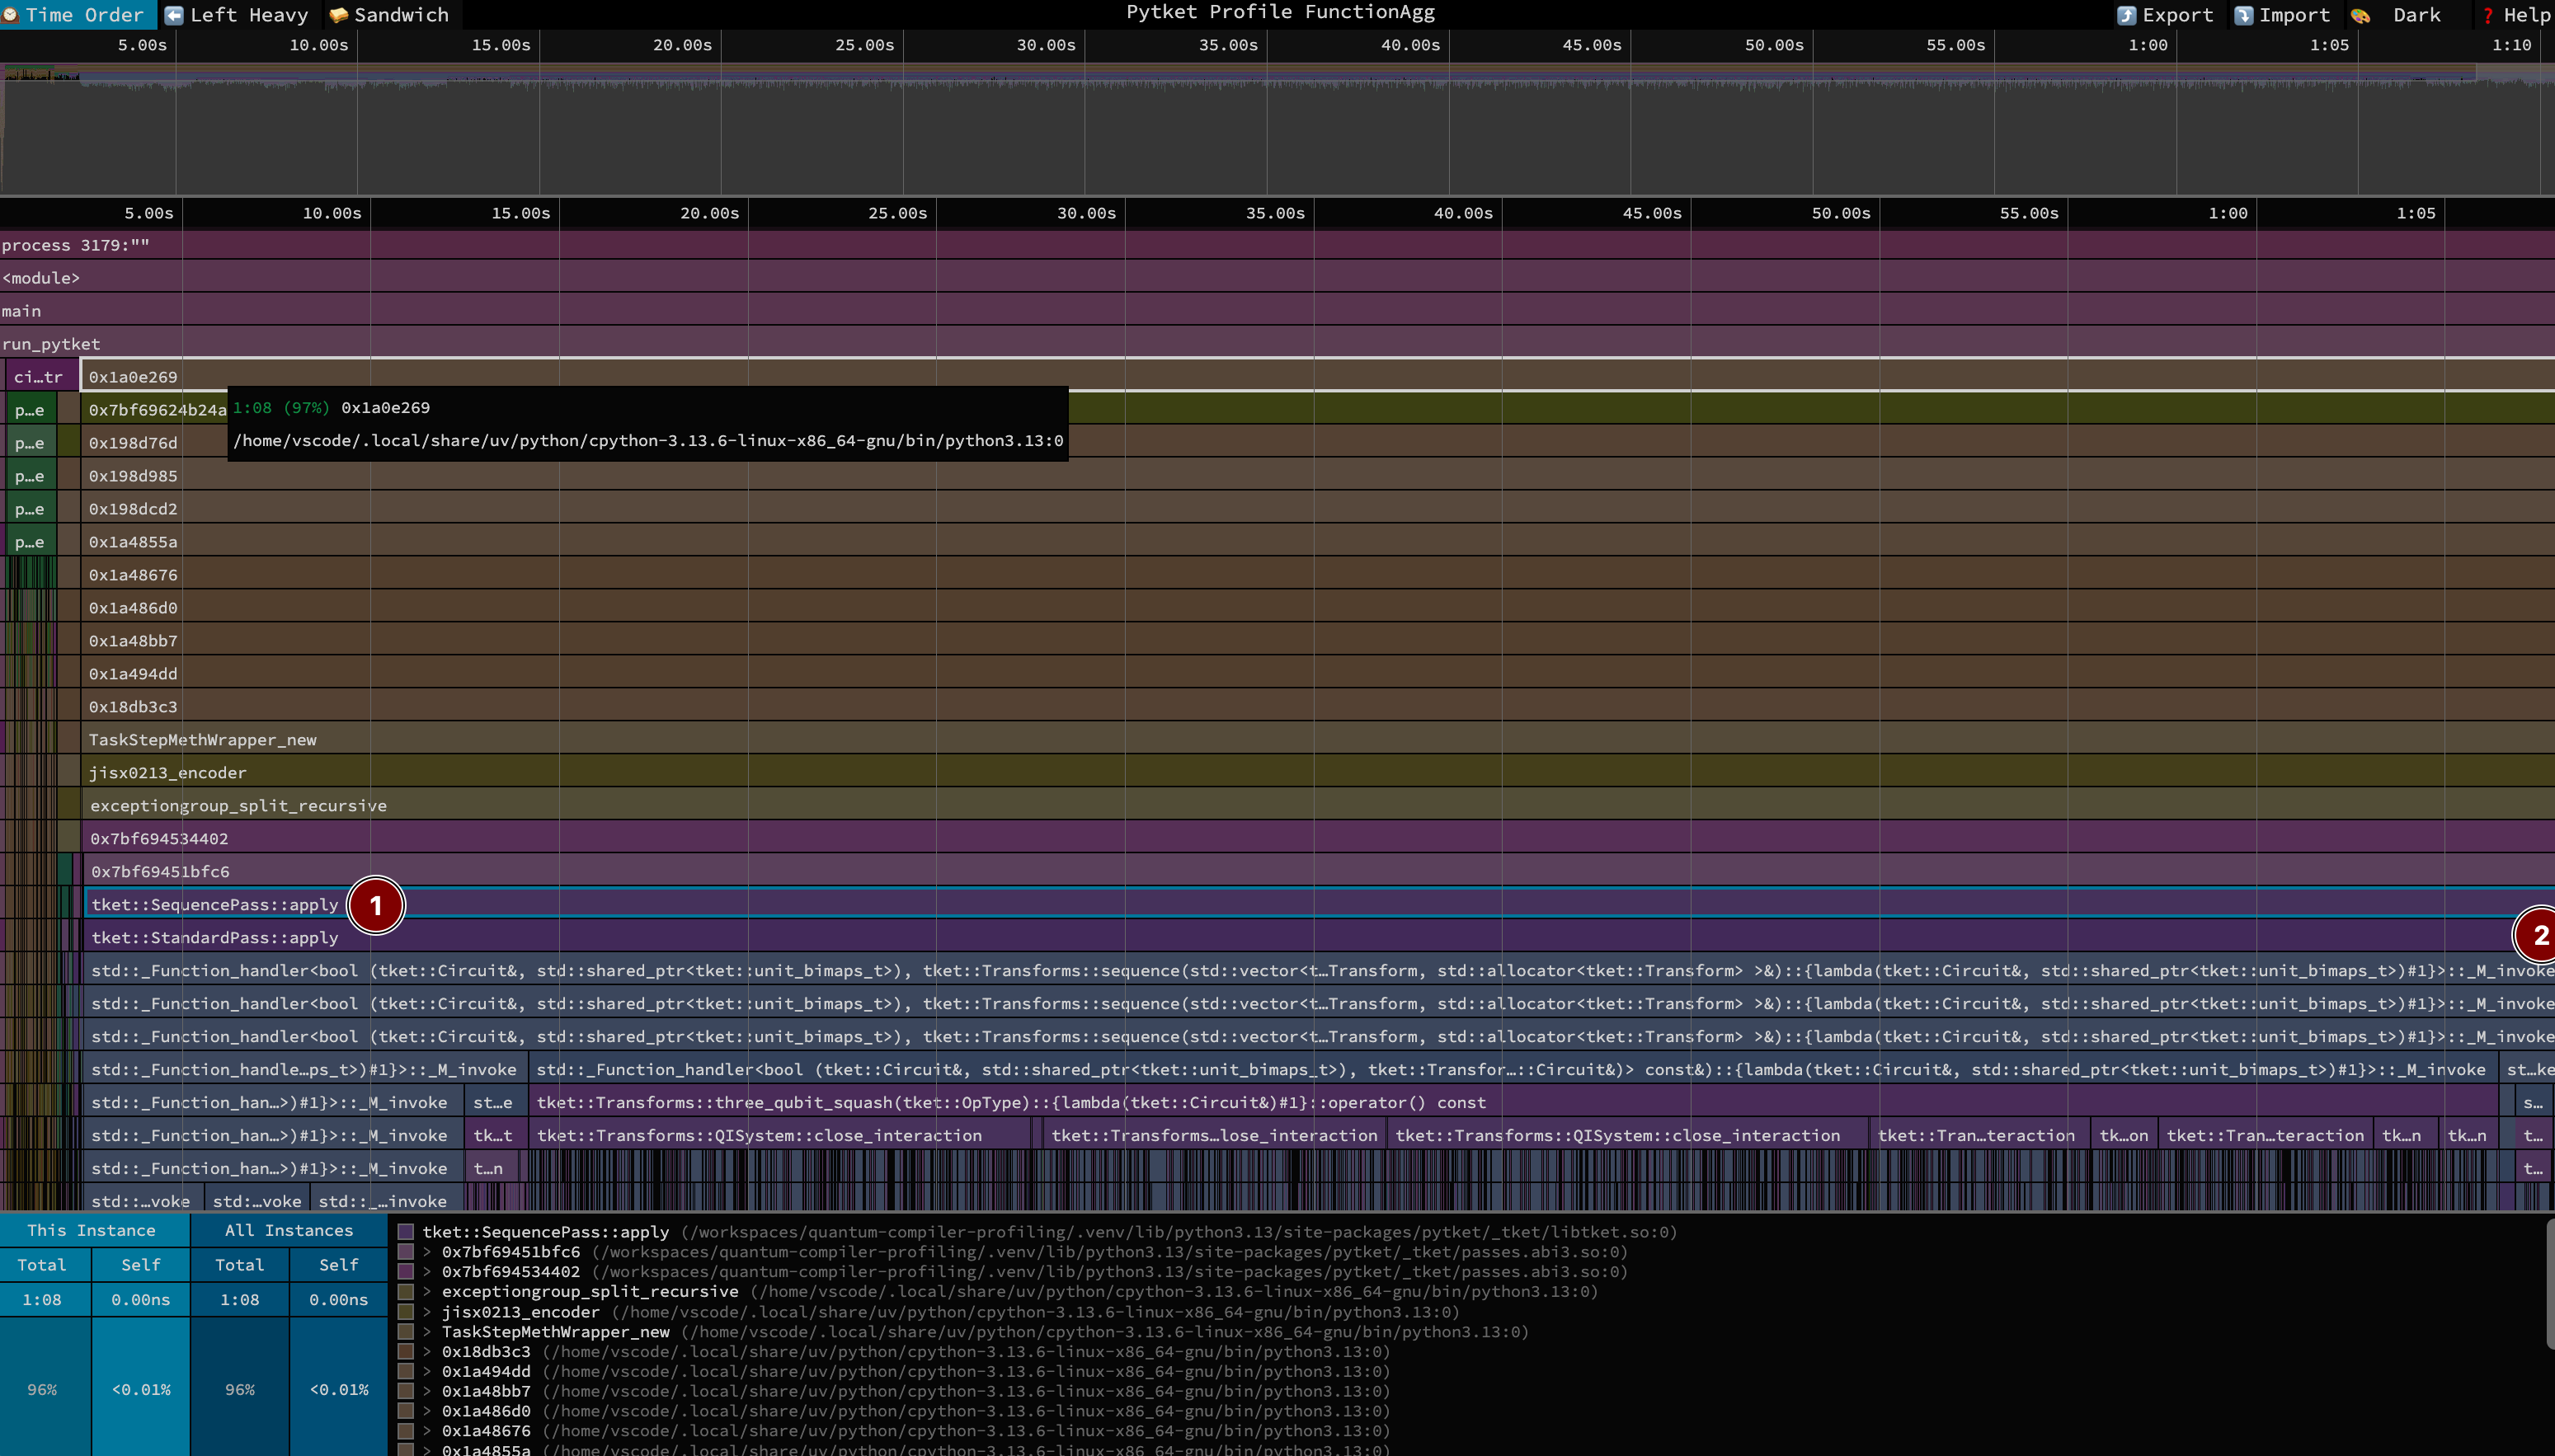Click the 'Pytket Profile FunctionAgg' title
The width and height of the screenshot is (2555, 1456).
(x=1279, y=13)
